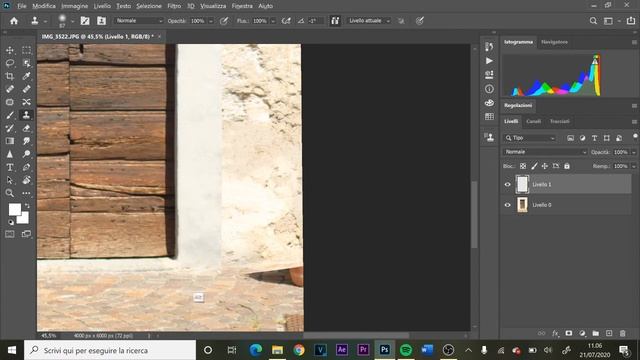Select the Rectangular Marquee tool
Image resolution: width=640 pixels, height=360 pixels.
click(27, 50)
